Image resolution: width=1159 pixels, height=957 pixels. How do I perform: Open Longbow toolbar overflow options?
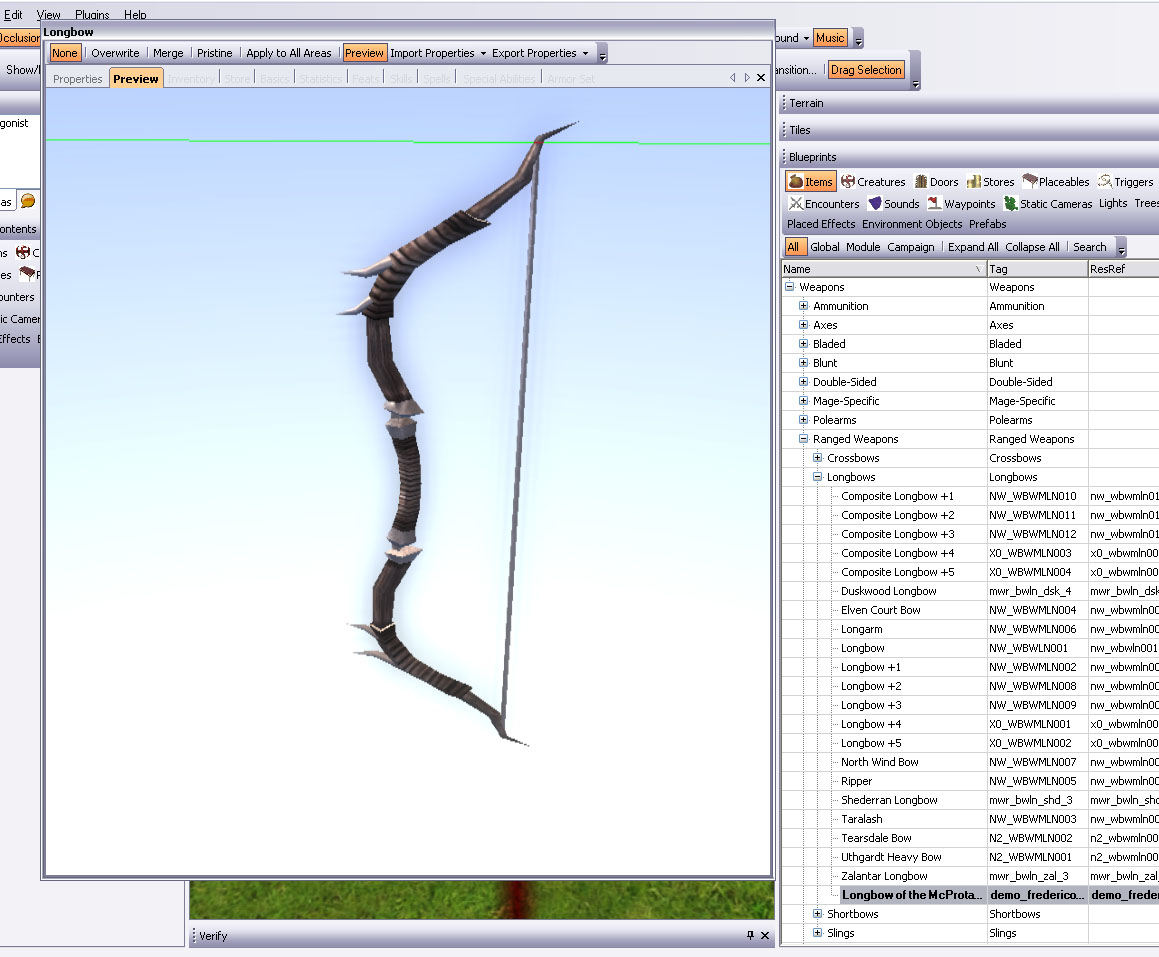tap(602, 55)
